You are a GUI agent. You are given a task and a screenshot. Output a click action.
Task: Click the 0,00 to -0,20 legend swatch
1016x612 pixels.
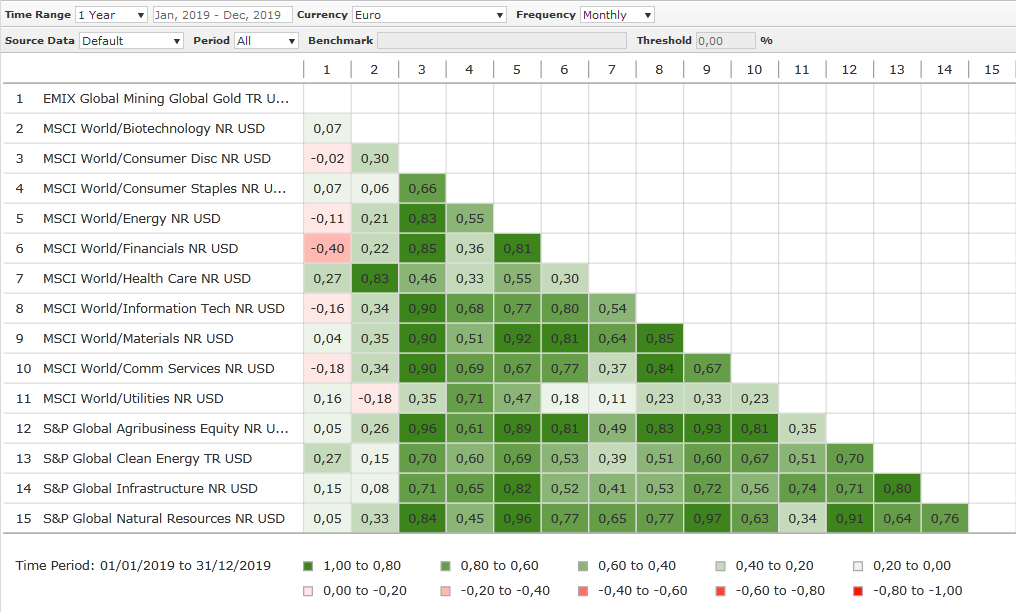pos(308,591)
